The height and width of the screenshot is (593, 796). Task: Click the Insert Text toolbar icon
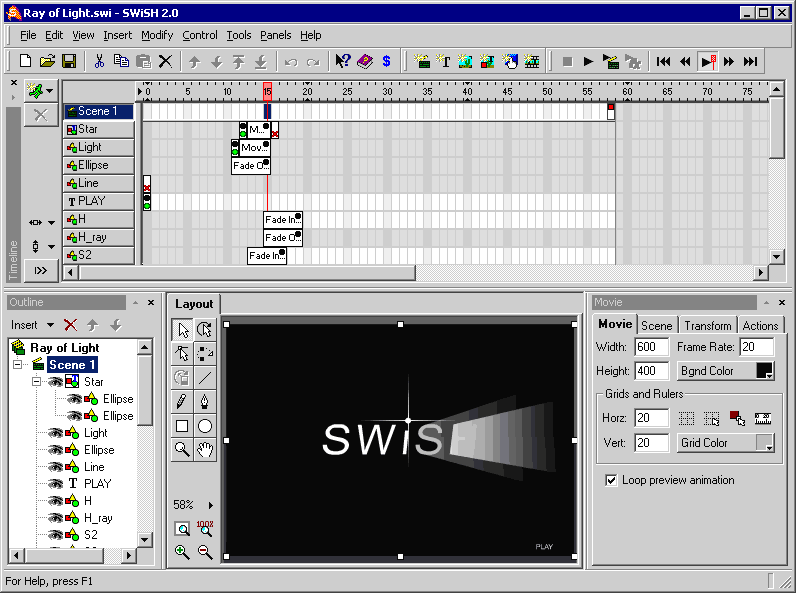(x=443, y=61)
